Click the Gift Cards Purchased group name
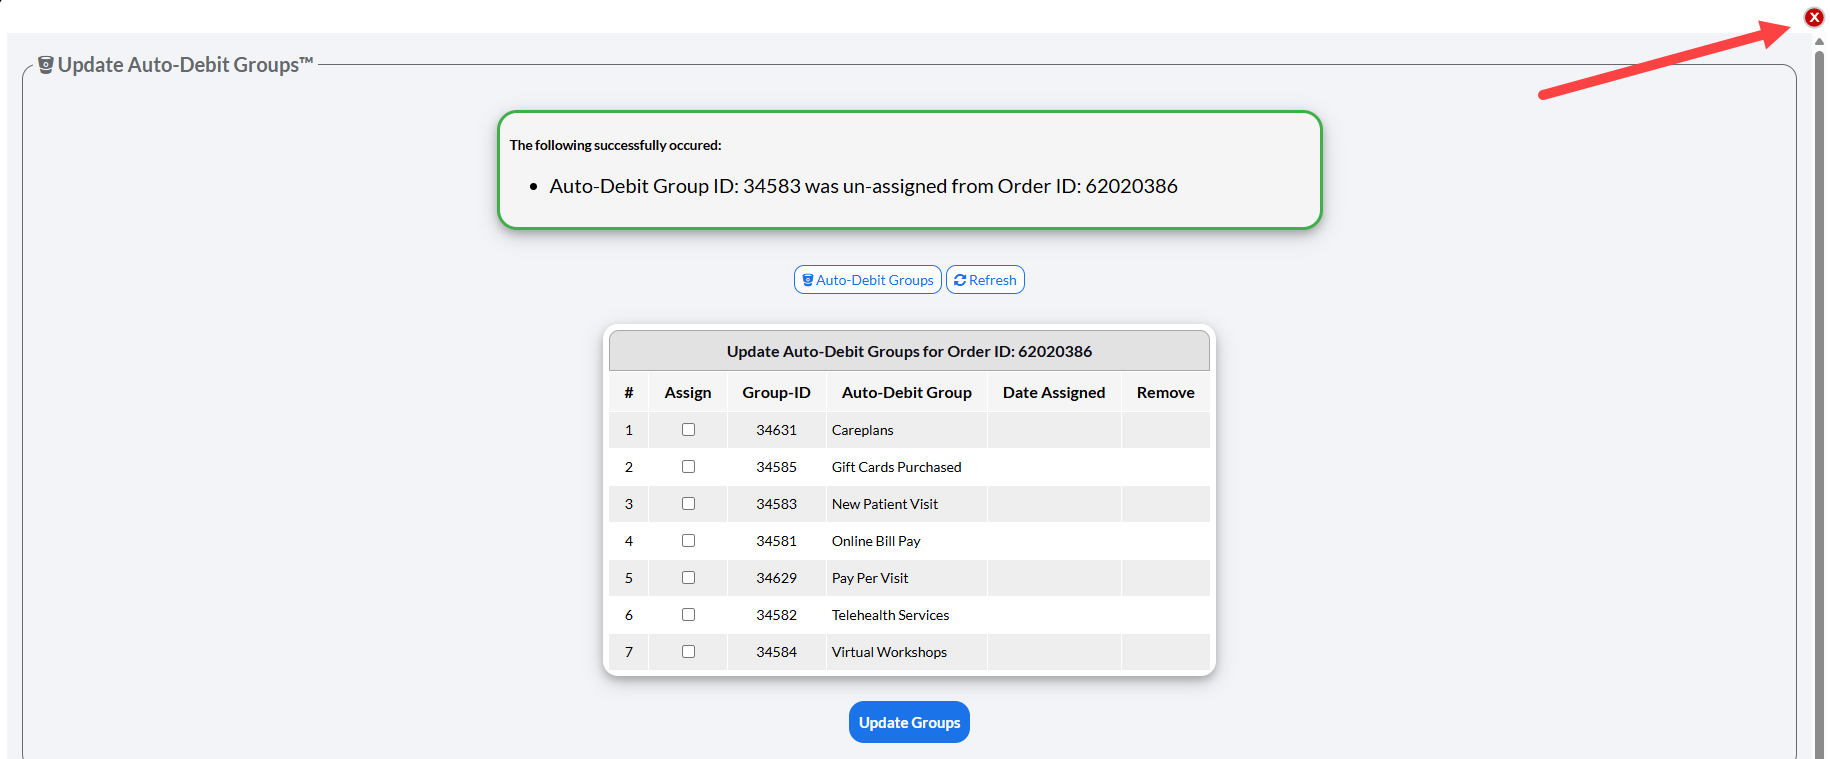The width and height of the screenshot is (1830, 759). (x=896, y=467)
